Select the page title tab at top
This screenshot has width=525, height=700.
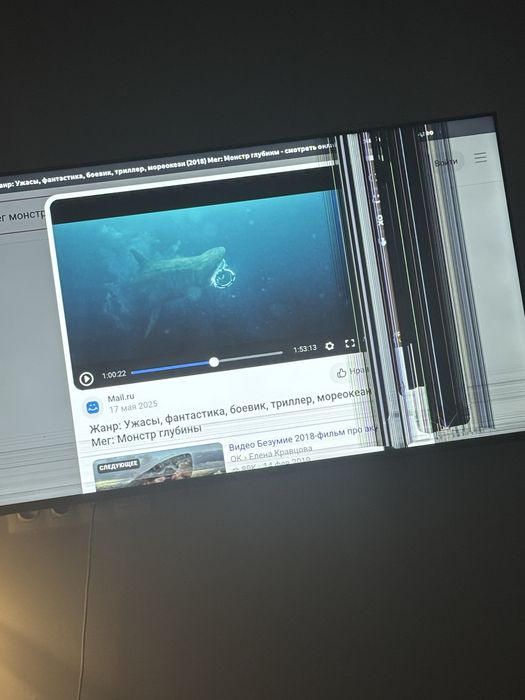click(x=167, y=169)
